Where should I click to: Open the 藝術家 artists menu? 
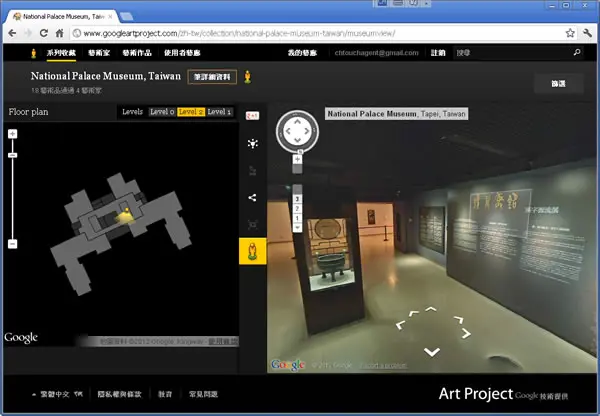pyautogui.click(x=99, y=53)
